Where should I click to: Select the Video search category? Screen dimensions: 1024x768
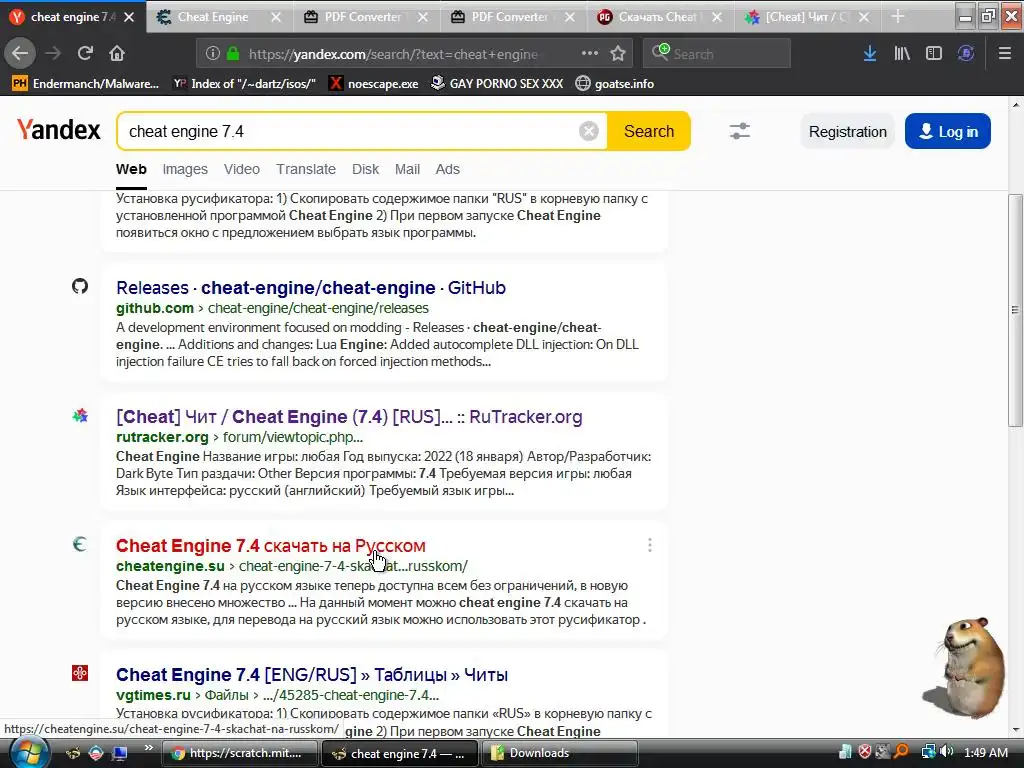(242, 169)
